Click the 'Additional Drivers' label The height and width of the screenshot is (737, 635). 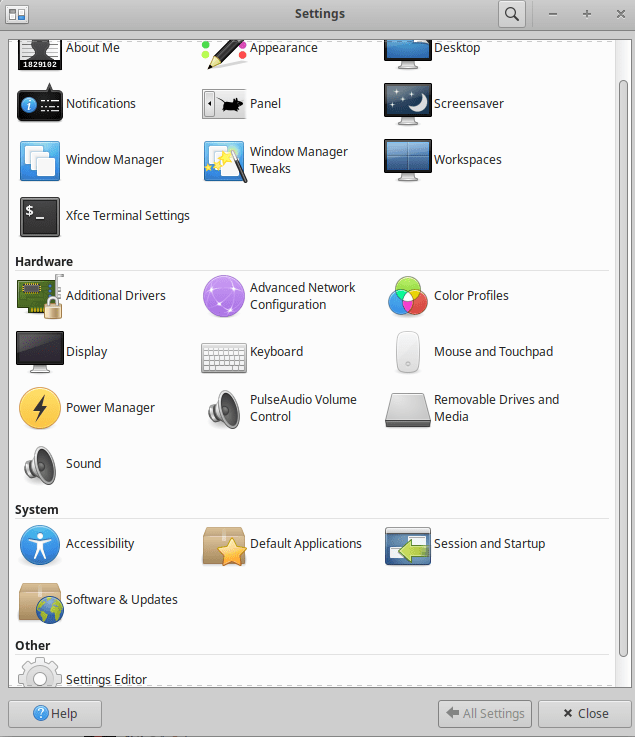(x=116, y=296)
